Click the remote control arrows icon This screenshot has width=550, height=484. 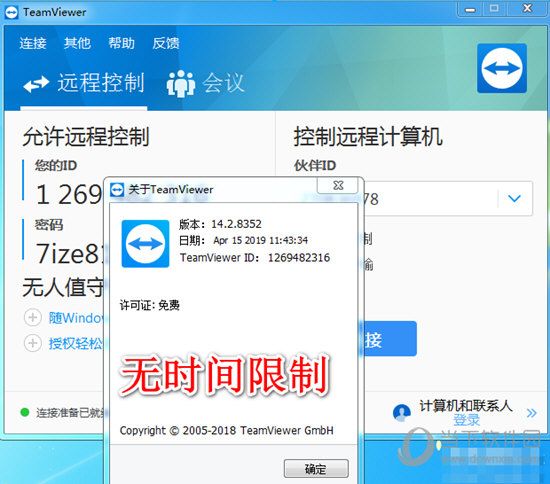[x=36, y=84]
